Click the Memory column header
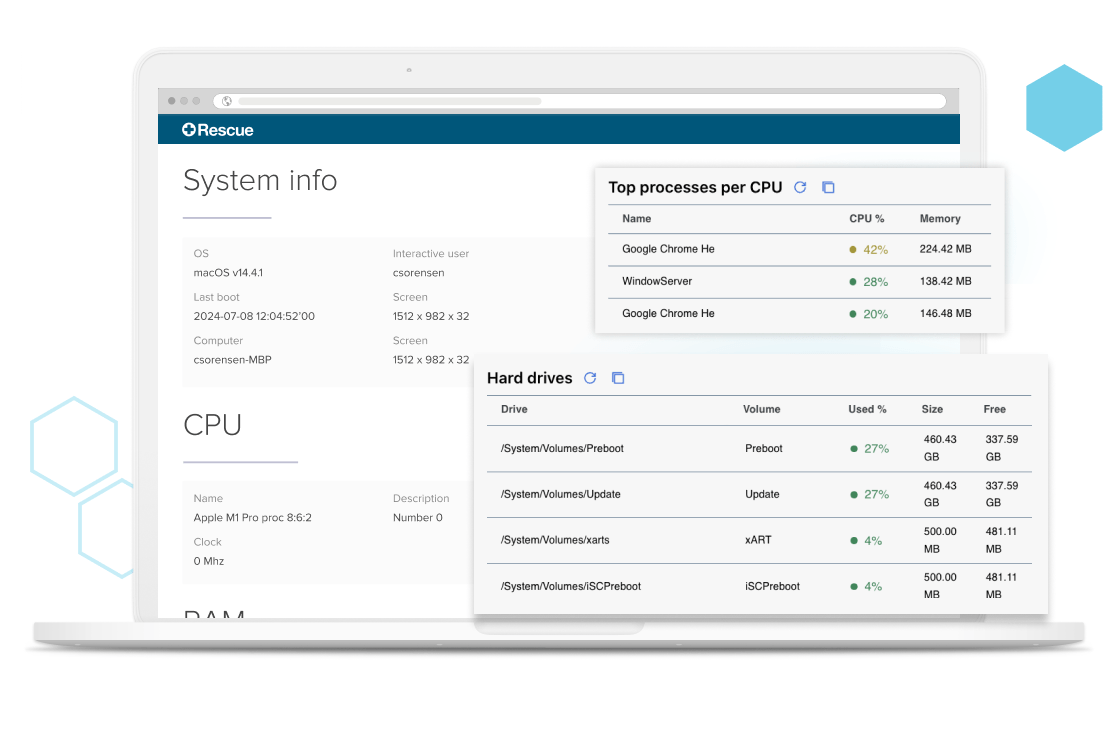 939,218
